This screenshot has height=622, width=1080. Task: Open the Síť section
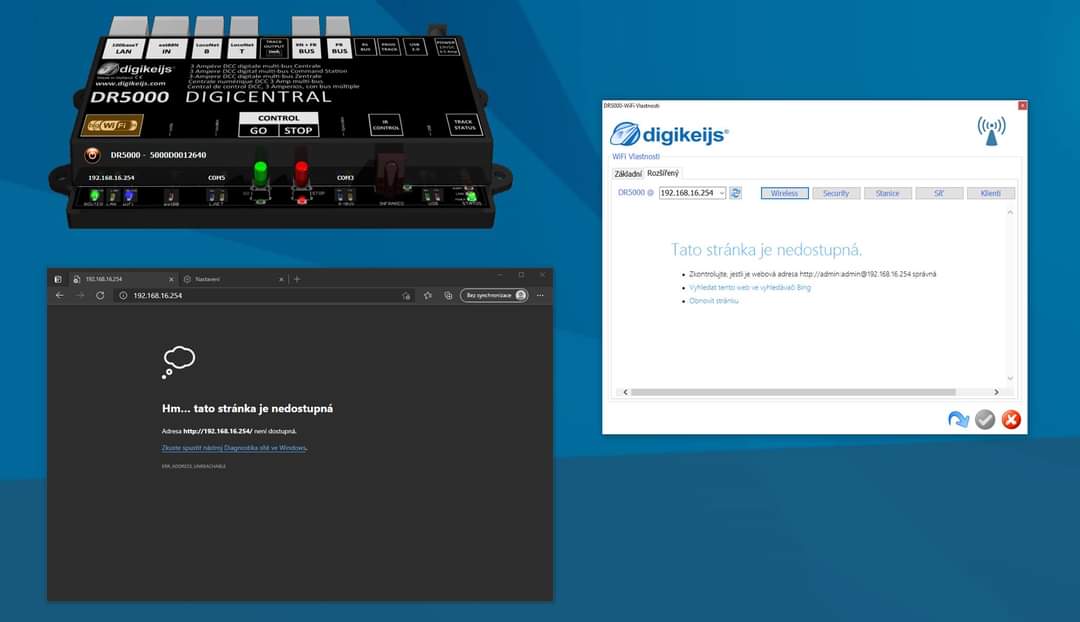(939, 193)
